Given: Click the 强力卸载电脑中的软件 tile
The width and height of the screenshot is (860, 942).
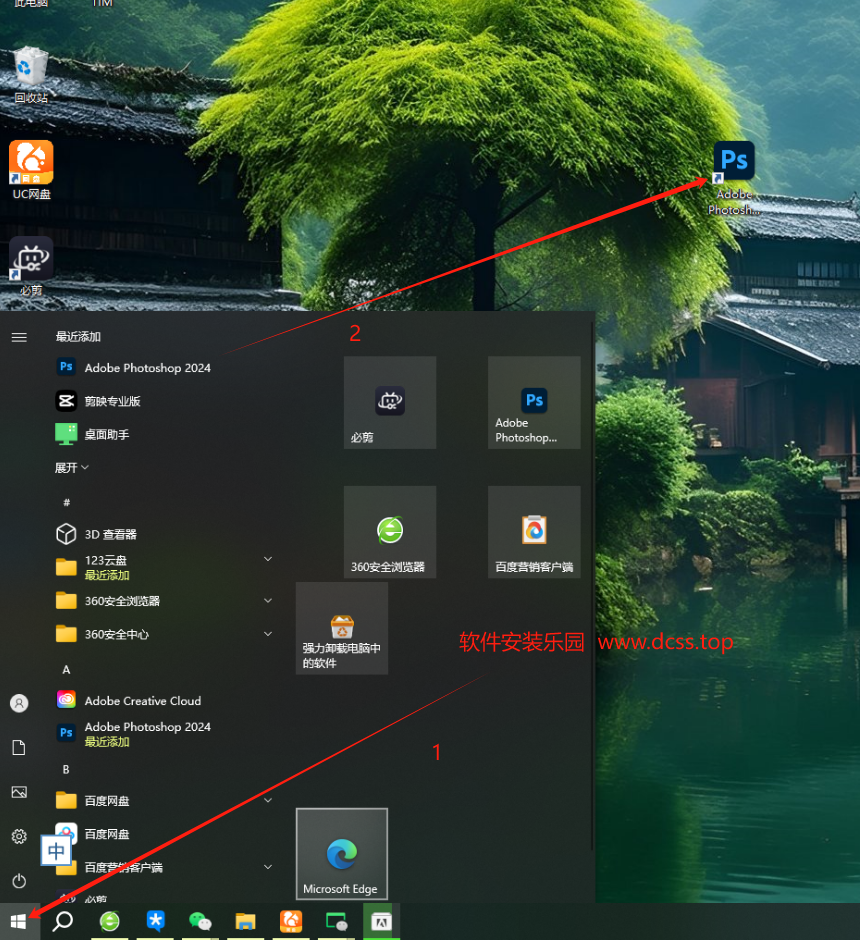Looking at the screenshot, I should 341,628.
